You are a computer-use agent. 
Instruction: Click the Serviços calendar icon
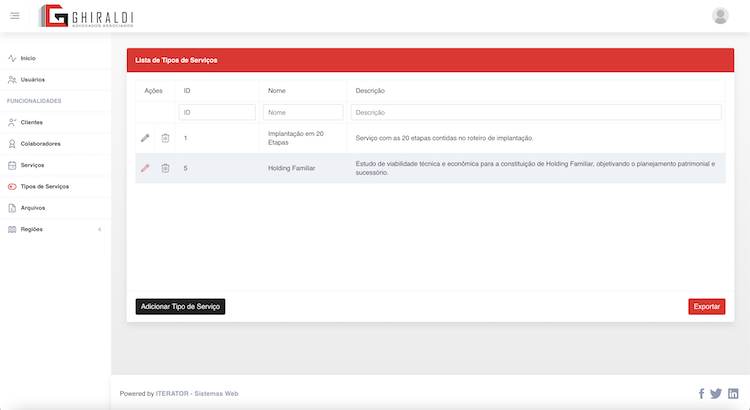pos(12,166)
